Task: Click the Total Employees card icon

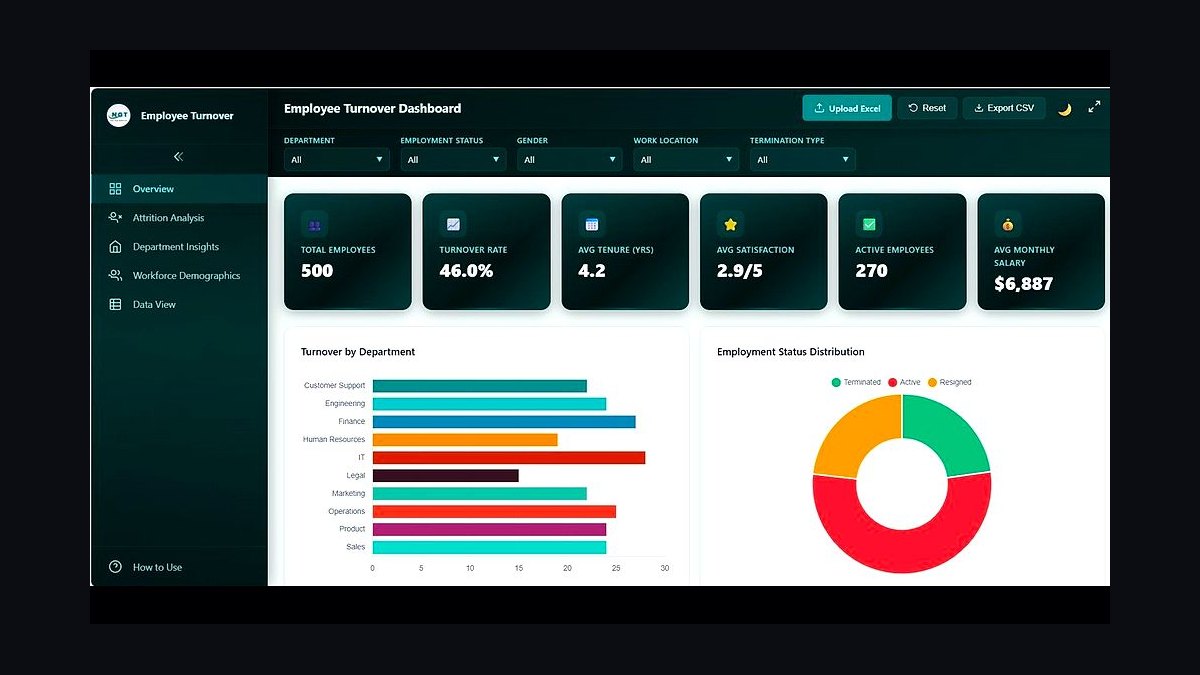Action: point(315,225)
